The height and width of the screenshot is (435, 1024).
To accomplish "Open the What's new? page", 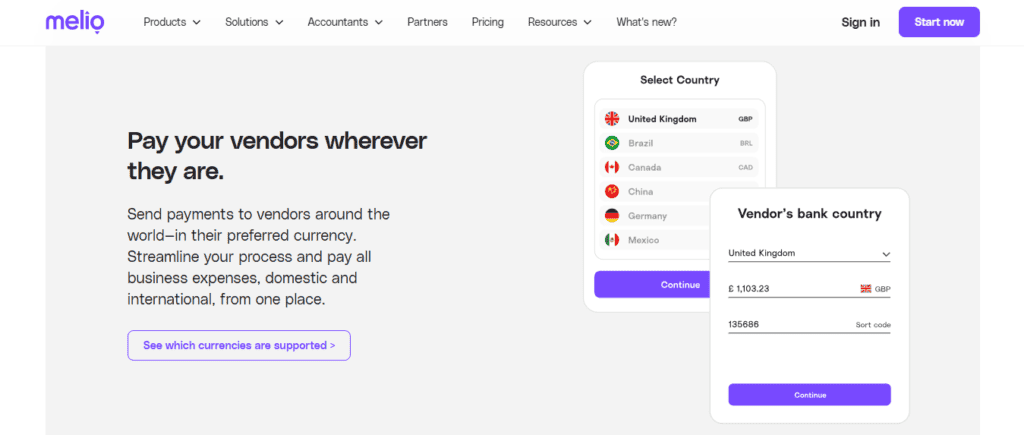I will click(647, 22).
